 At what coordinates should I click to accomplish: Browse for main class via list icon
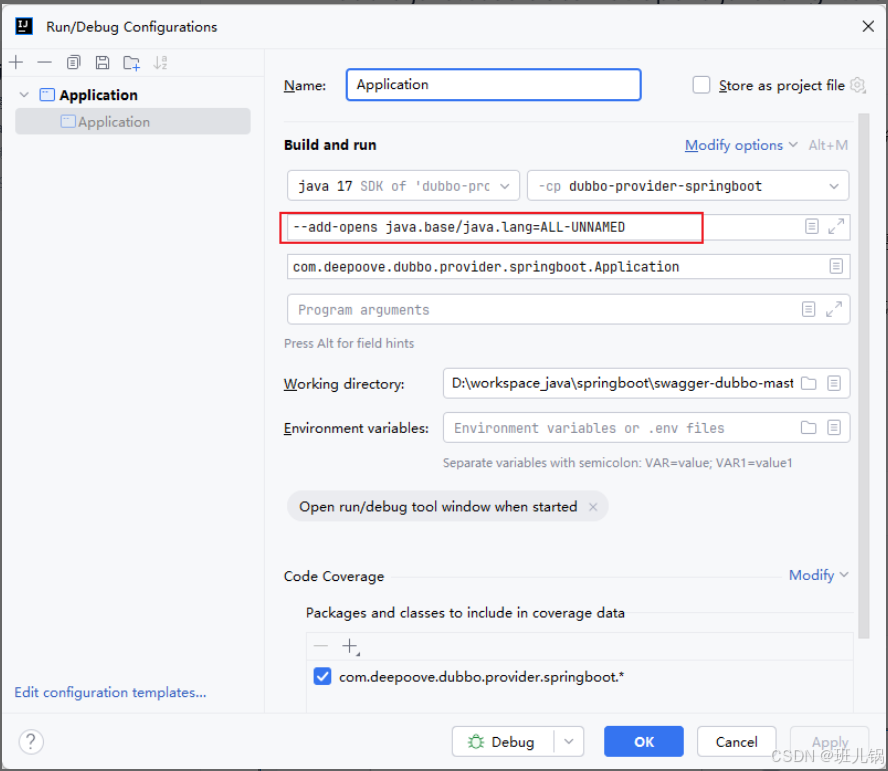[x=836, y=266]
